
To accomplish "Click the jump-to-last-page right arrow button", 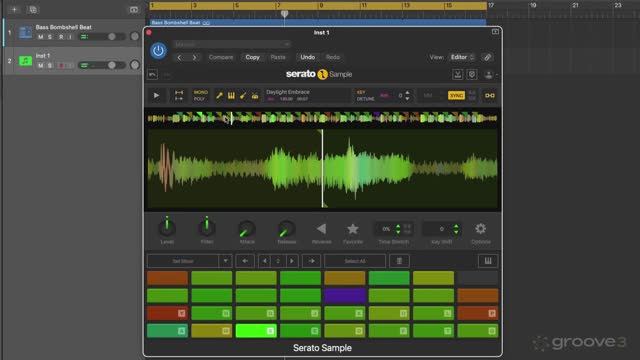I will pyautogui.click(x=311, y=261).
